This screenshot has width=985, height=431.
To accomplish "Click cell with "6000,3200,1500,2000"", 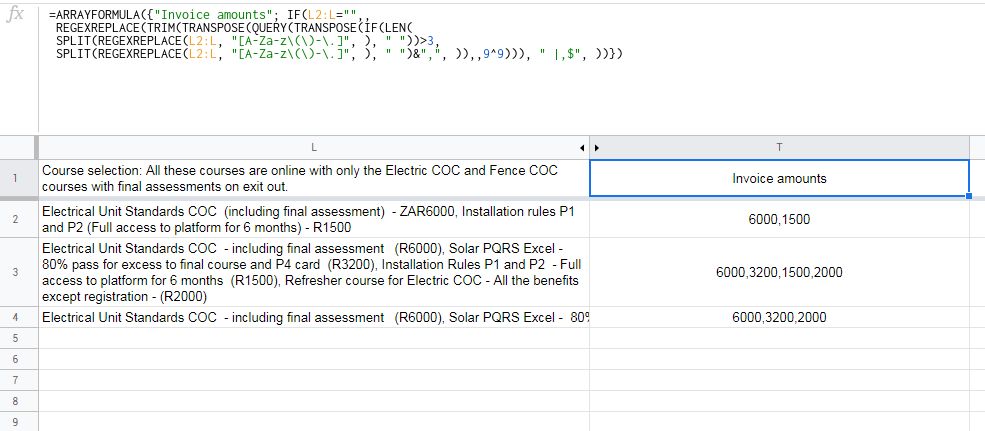I will 779,272.
